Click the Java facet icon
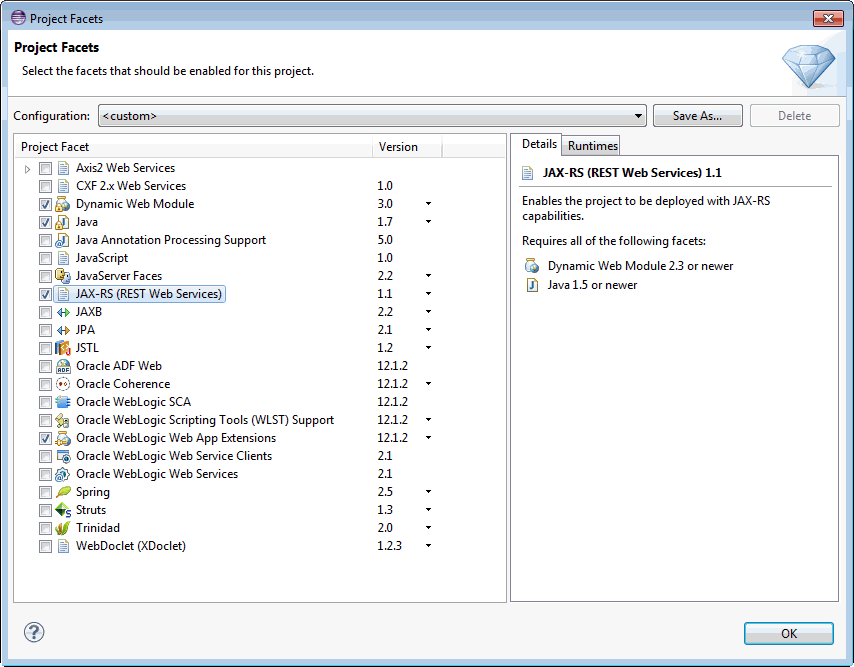The image size is (854, 667). 60,222
